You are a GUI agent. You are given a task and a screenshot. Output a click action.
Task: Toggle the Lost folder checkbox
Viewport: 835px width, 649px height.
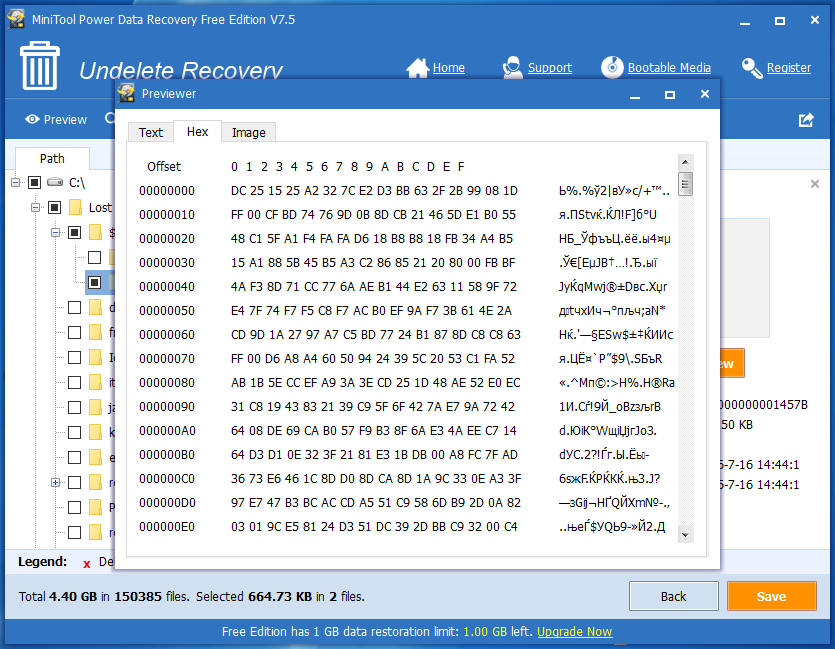[54, 207]
